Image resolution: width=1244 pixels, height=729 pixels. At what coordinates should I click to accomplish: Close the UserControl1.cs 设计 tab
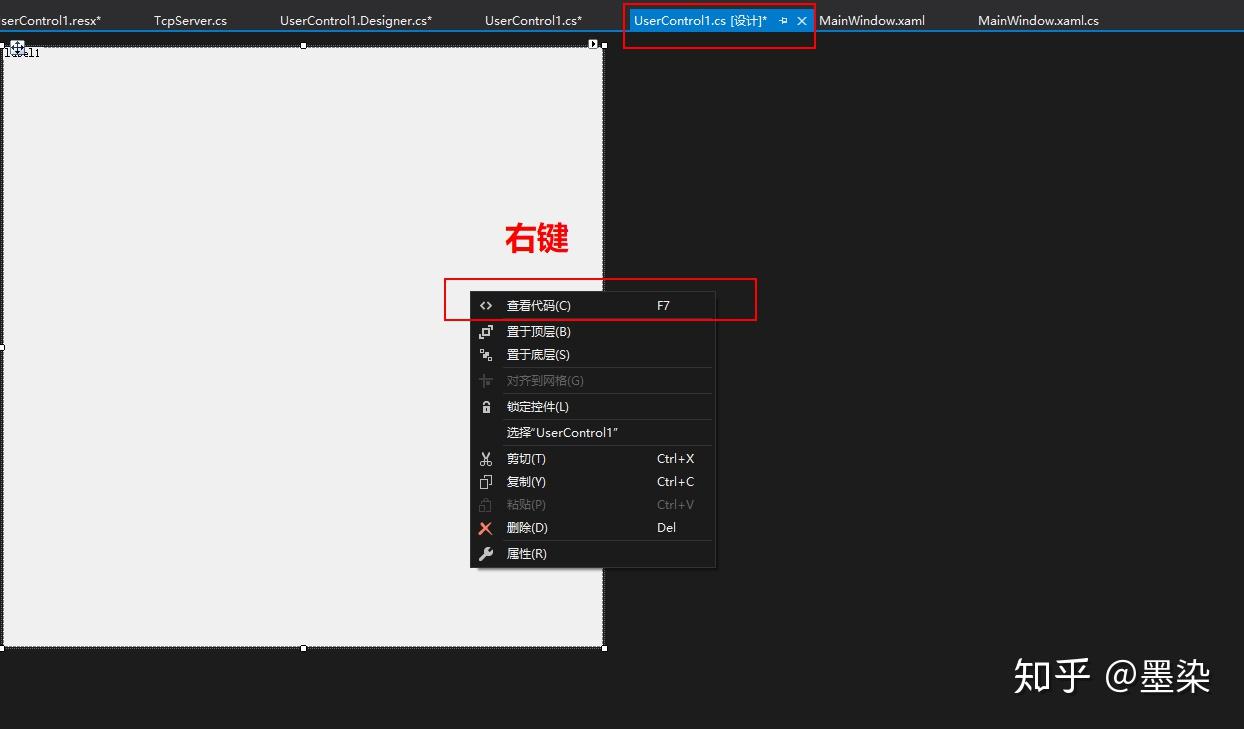(x=803, y=20)
